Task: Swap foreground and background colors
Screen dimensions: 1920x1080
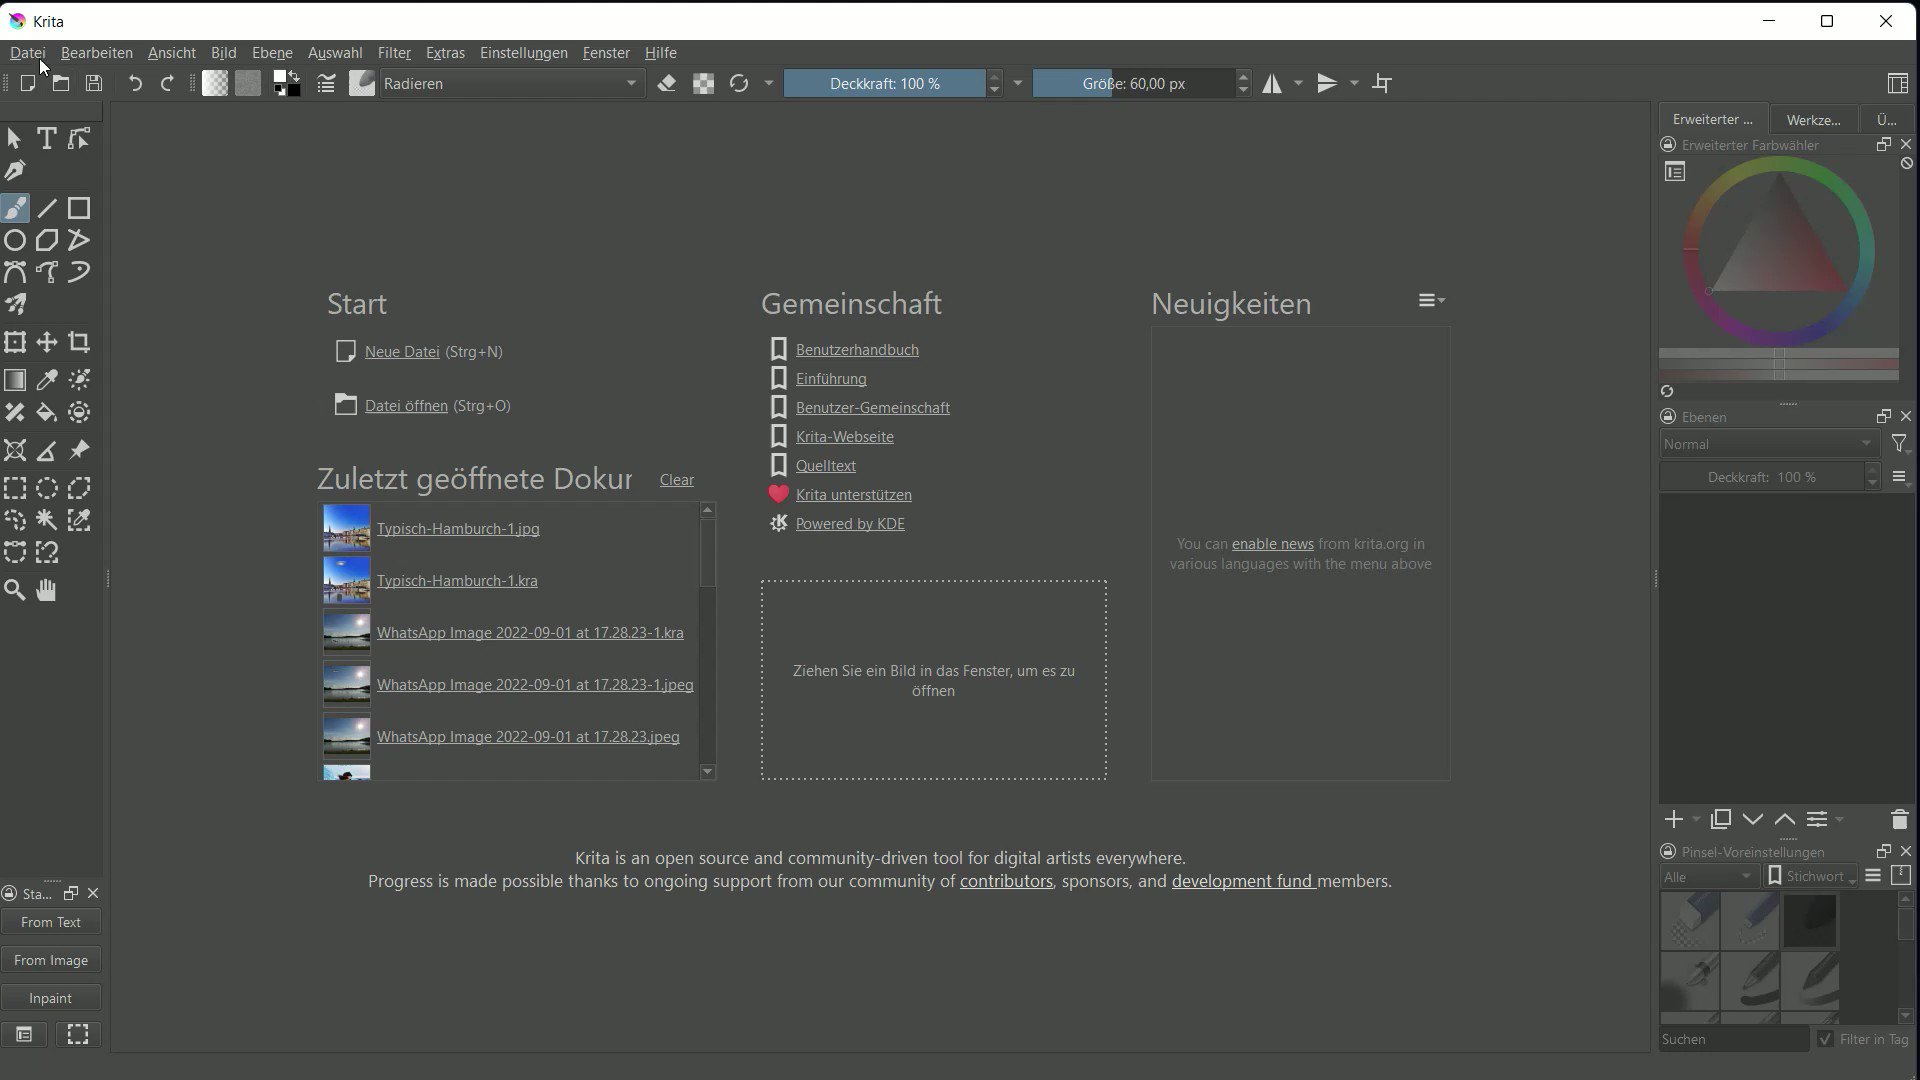Action: (x=295, y=76)
